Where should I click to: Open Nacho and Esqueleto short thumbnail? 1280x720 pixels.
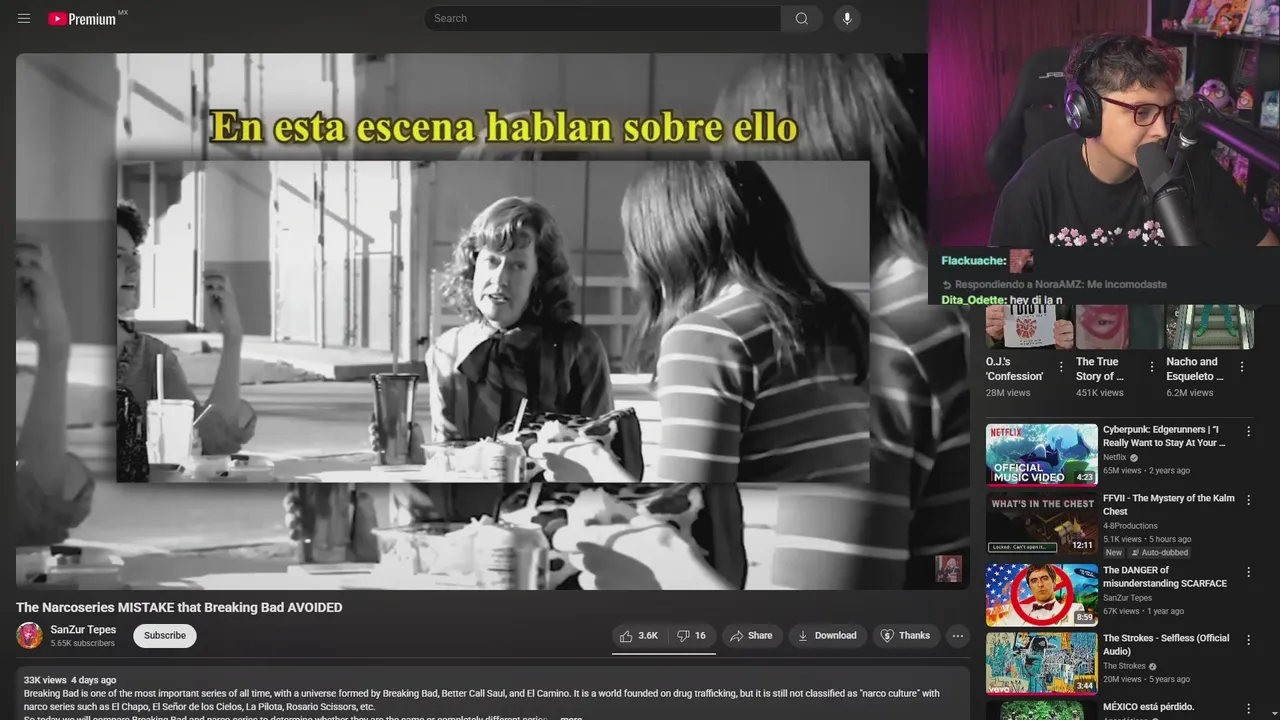pyautogui.click(x=1209, y=328)
